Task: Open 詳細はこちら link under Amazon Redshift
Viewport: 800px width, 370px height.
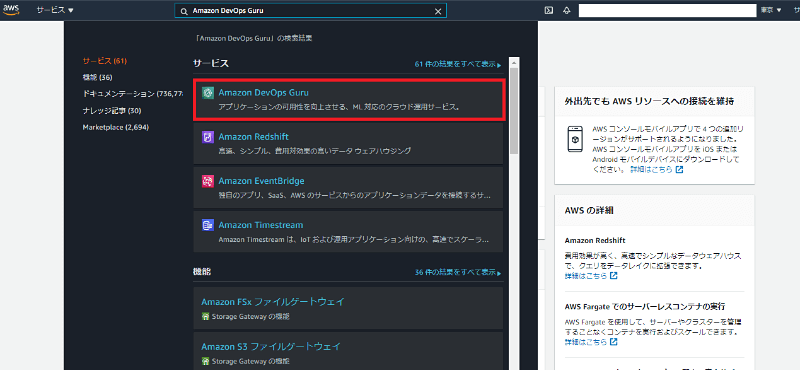Action: point(591,276)
